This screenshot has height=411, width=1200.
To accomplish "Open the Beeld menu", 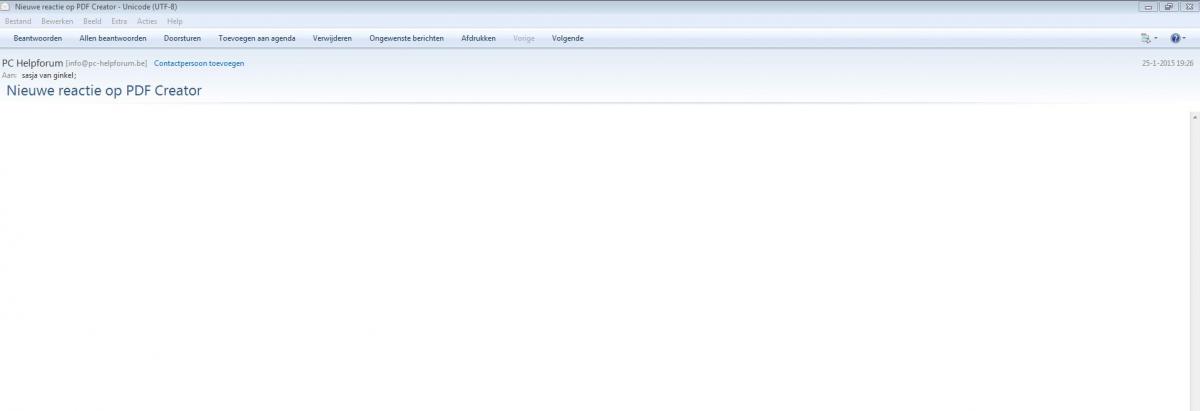I will click(x=92, y=21).
